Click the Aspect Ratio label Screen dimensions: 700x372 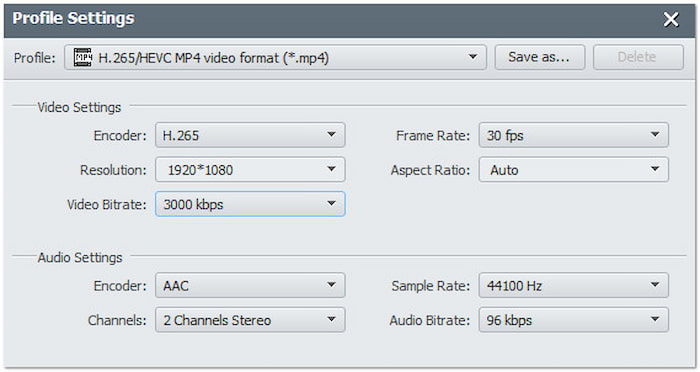point(430,170)
